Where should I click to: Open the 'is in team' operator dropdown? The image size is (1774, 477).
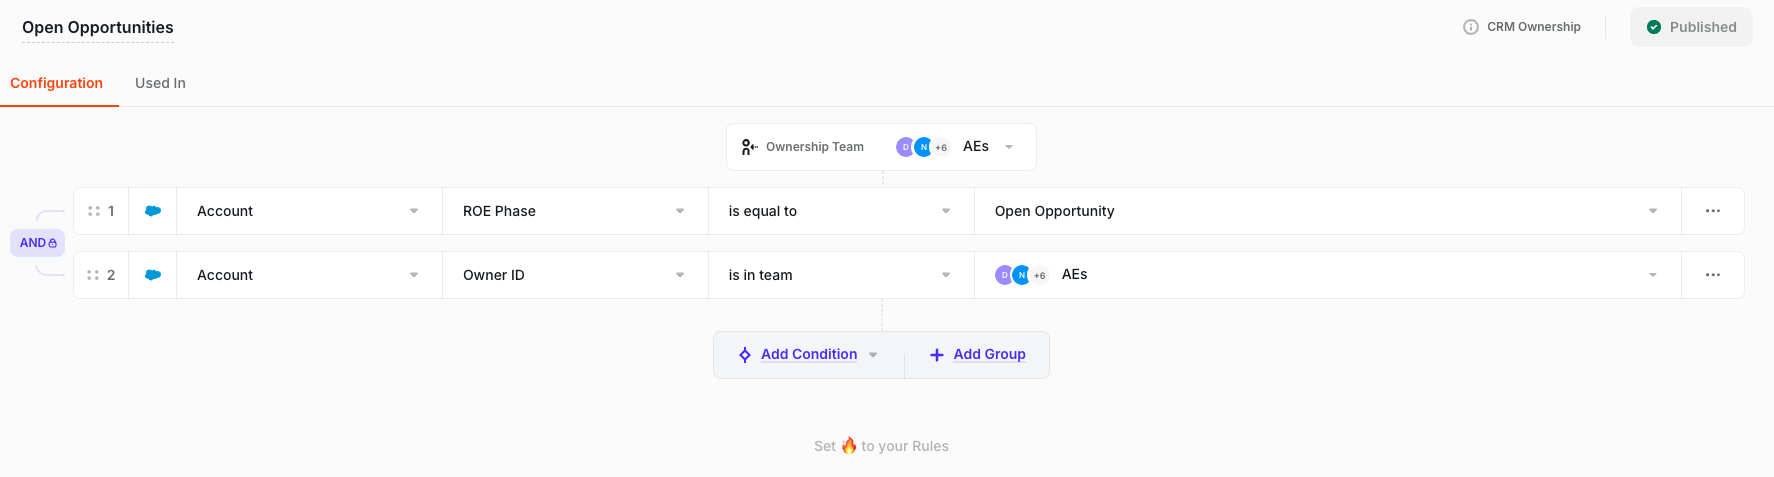click(841, 275)
